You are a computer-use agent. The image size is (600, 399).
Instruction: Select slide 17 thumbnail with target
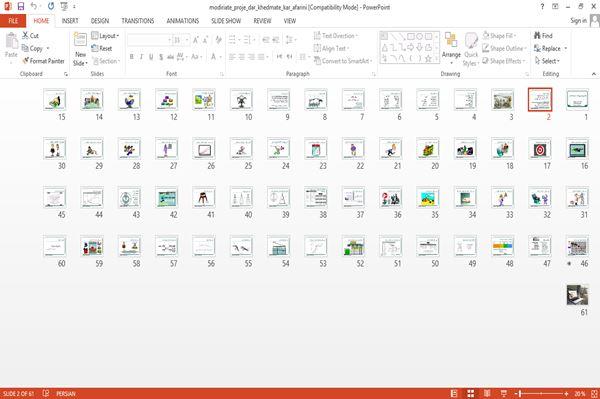click(x=540, y=149)
